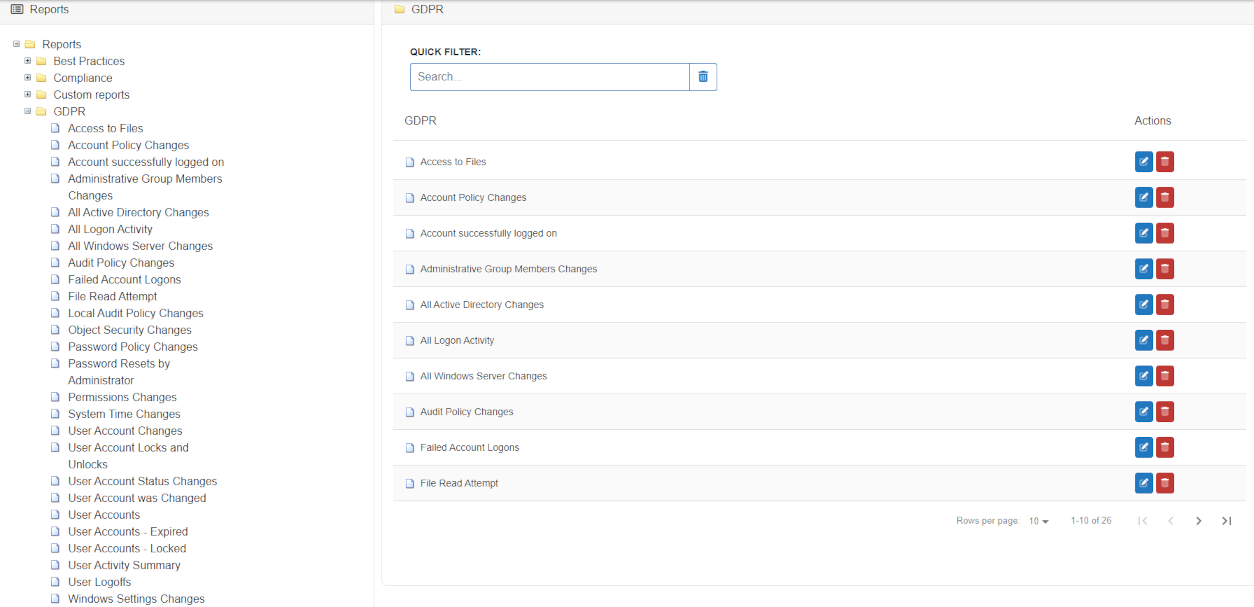Select Failed Account Logons in the tree

coord(124,280)
